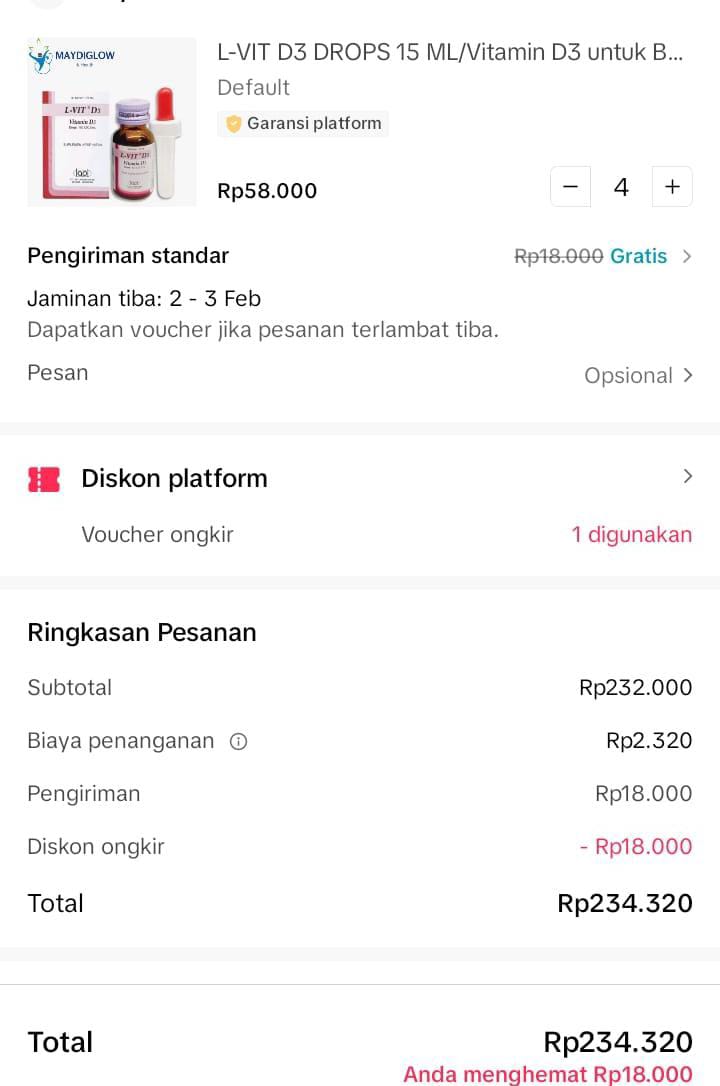Tap the Biaya penanganan info icon
Screen dimensions: 720x1086
238,741
